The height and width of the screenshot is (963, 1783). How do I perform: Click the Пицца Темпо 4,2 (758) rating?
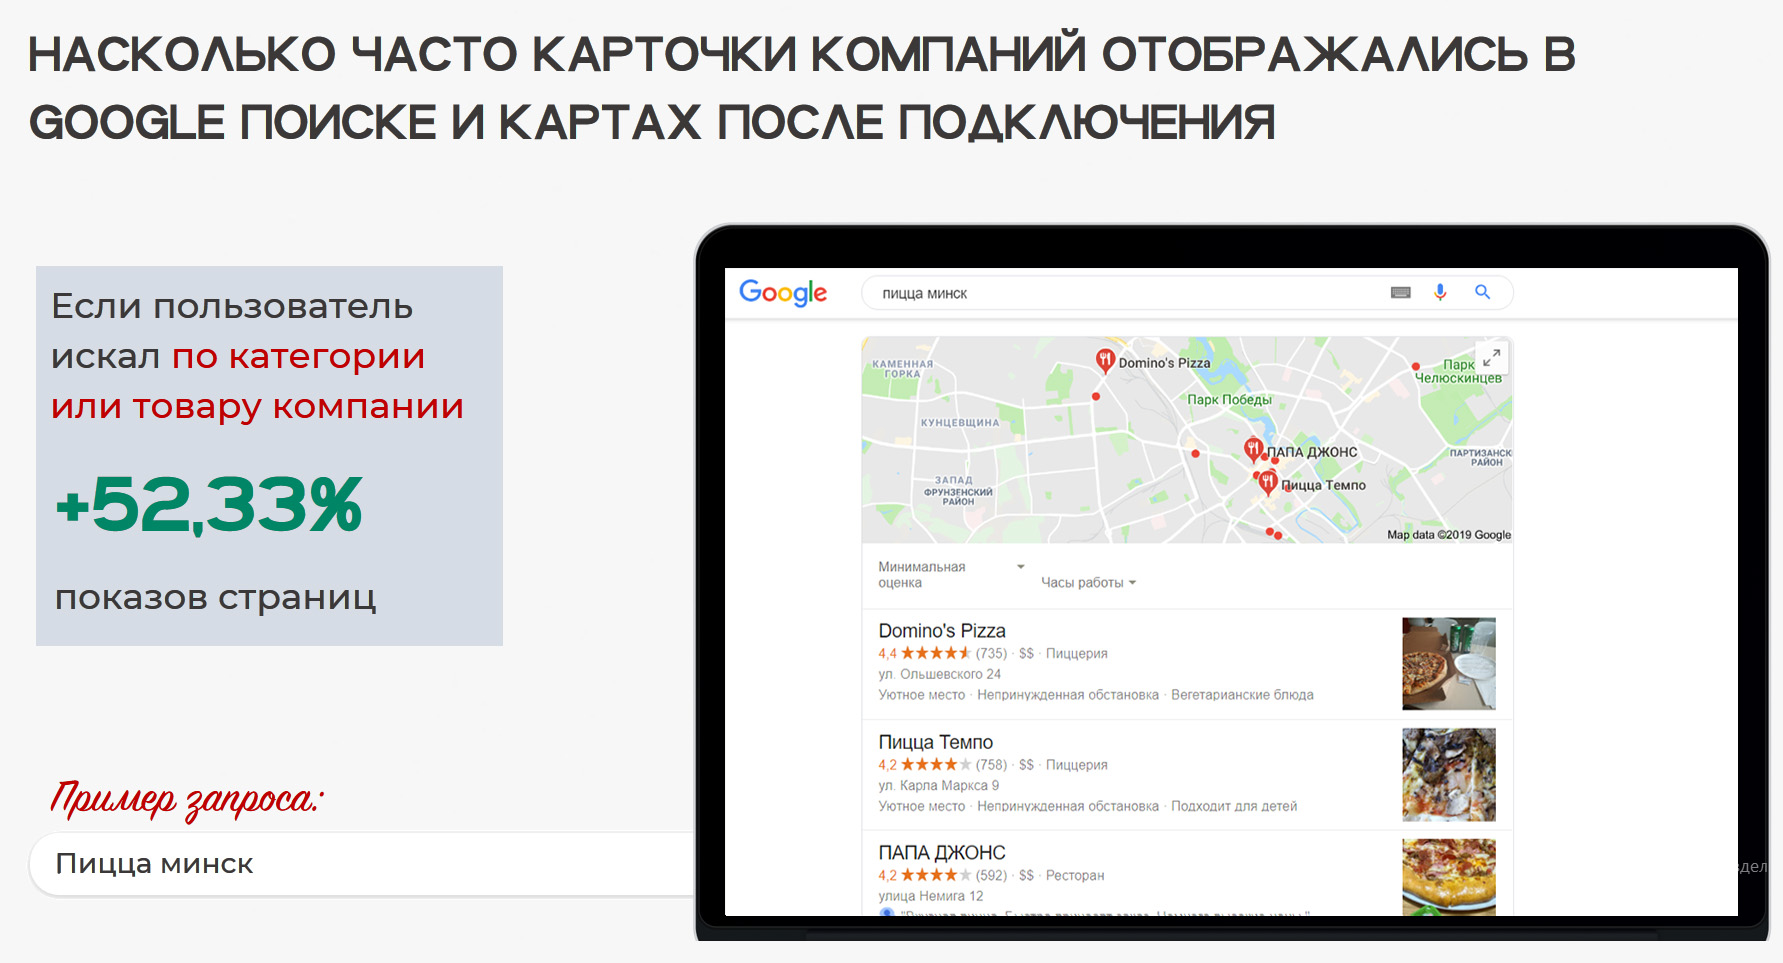point(943,764)
